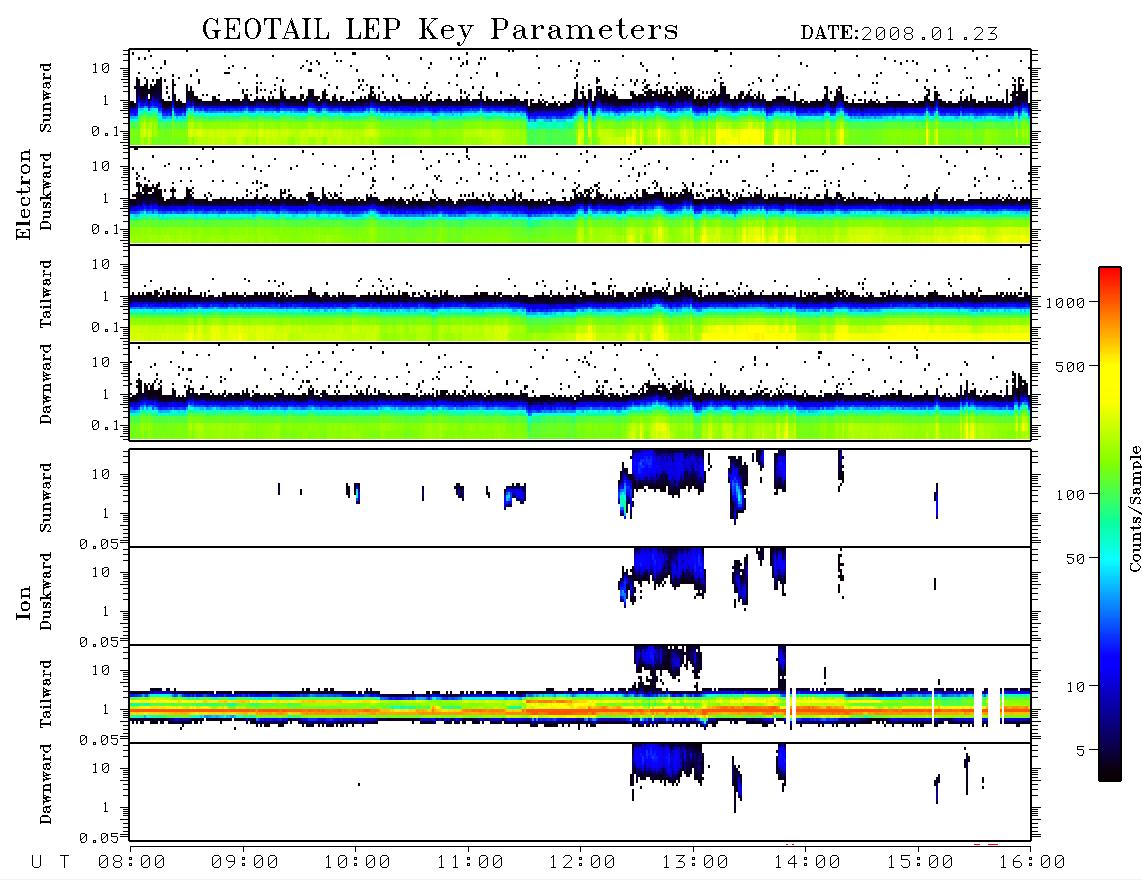Click the rainbow Counts/Sample color scale bar
This screenshot has height=880, width=1142.
click(1110, 524)
